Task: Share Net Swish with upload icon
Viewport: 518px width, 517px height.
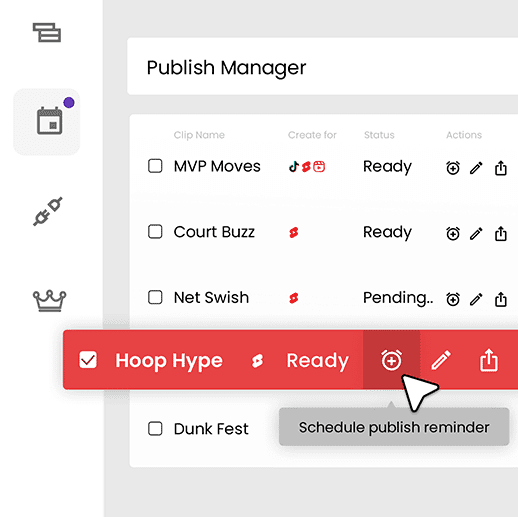Action: pyautogui.click(x=500, y=299)
